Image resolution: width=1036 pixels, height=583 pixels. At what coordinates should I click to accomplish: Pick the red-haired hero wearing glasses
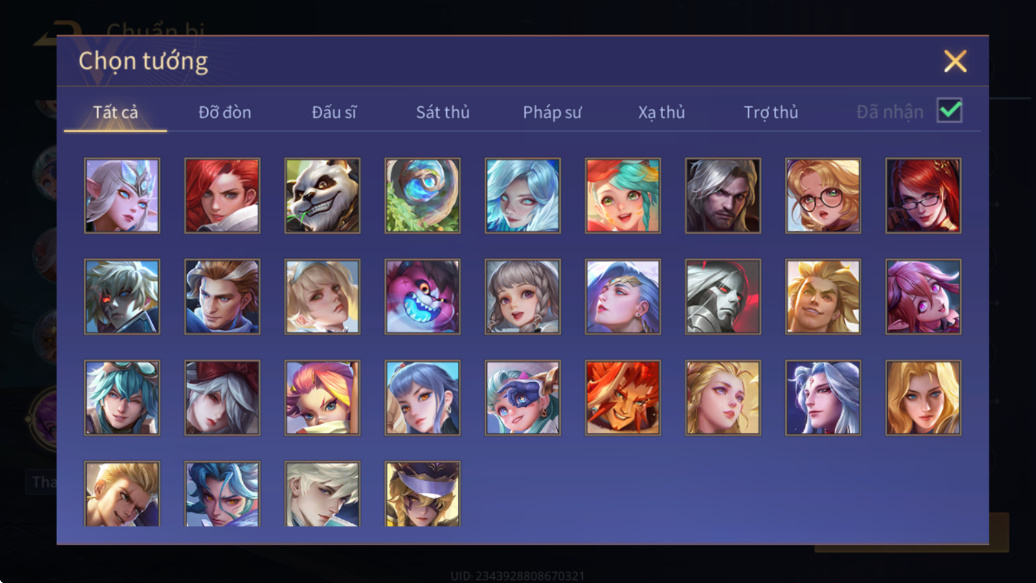923,196
